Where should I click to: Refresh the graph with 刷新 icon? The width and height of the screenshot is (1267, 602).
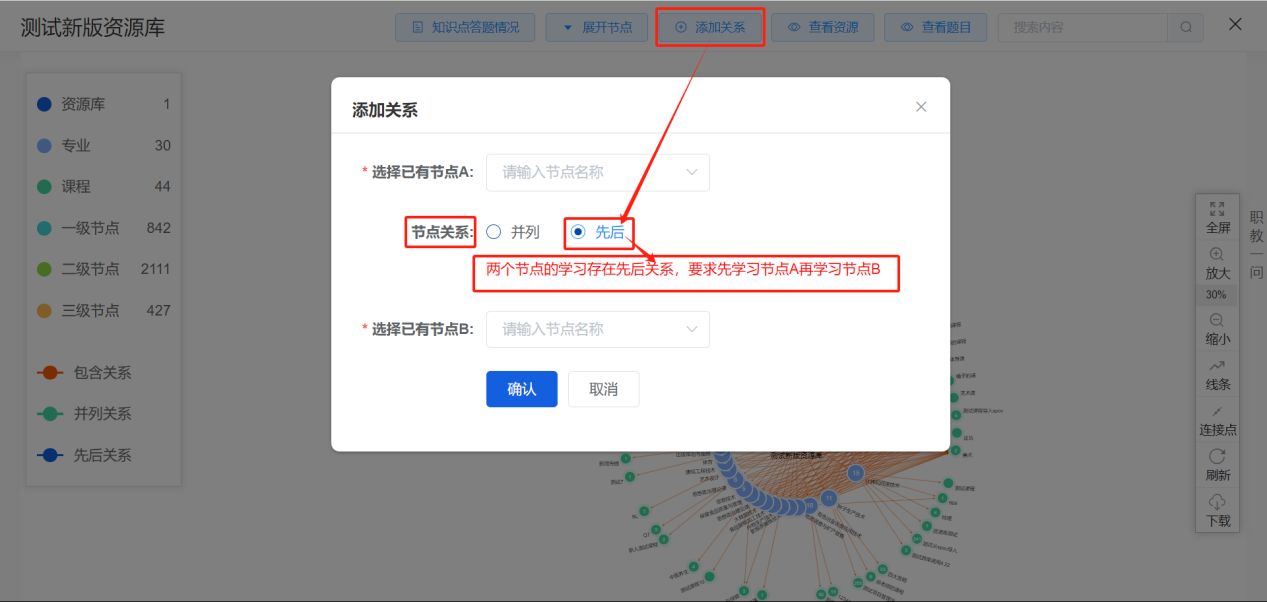pyautogui.click(x=1216, y=465)
